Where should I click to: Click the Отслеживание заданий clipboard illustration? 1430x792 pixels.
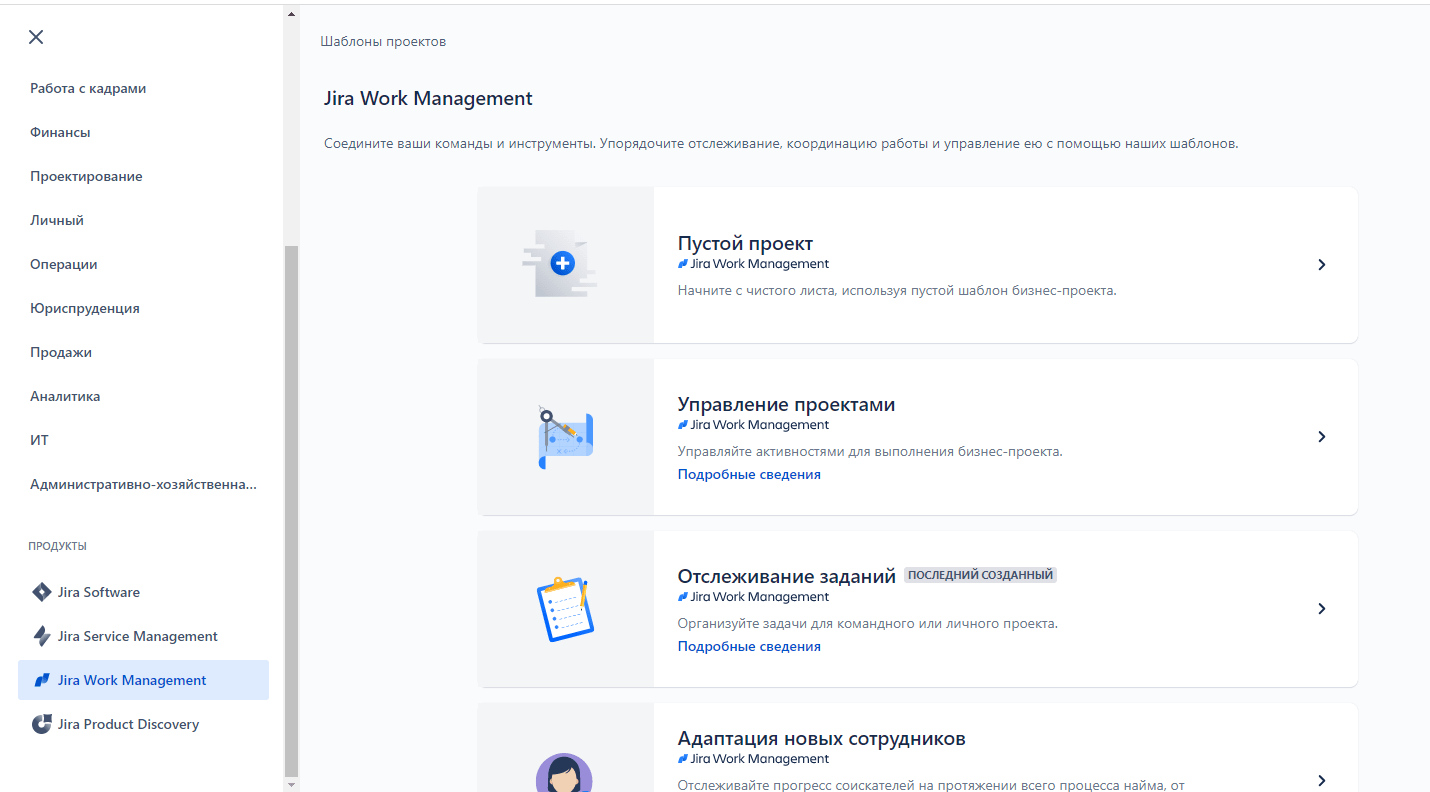pos(566,609)
